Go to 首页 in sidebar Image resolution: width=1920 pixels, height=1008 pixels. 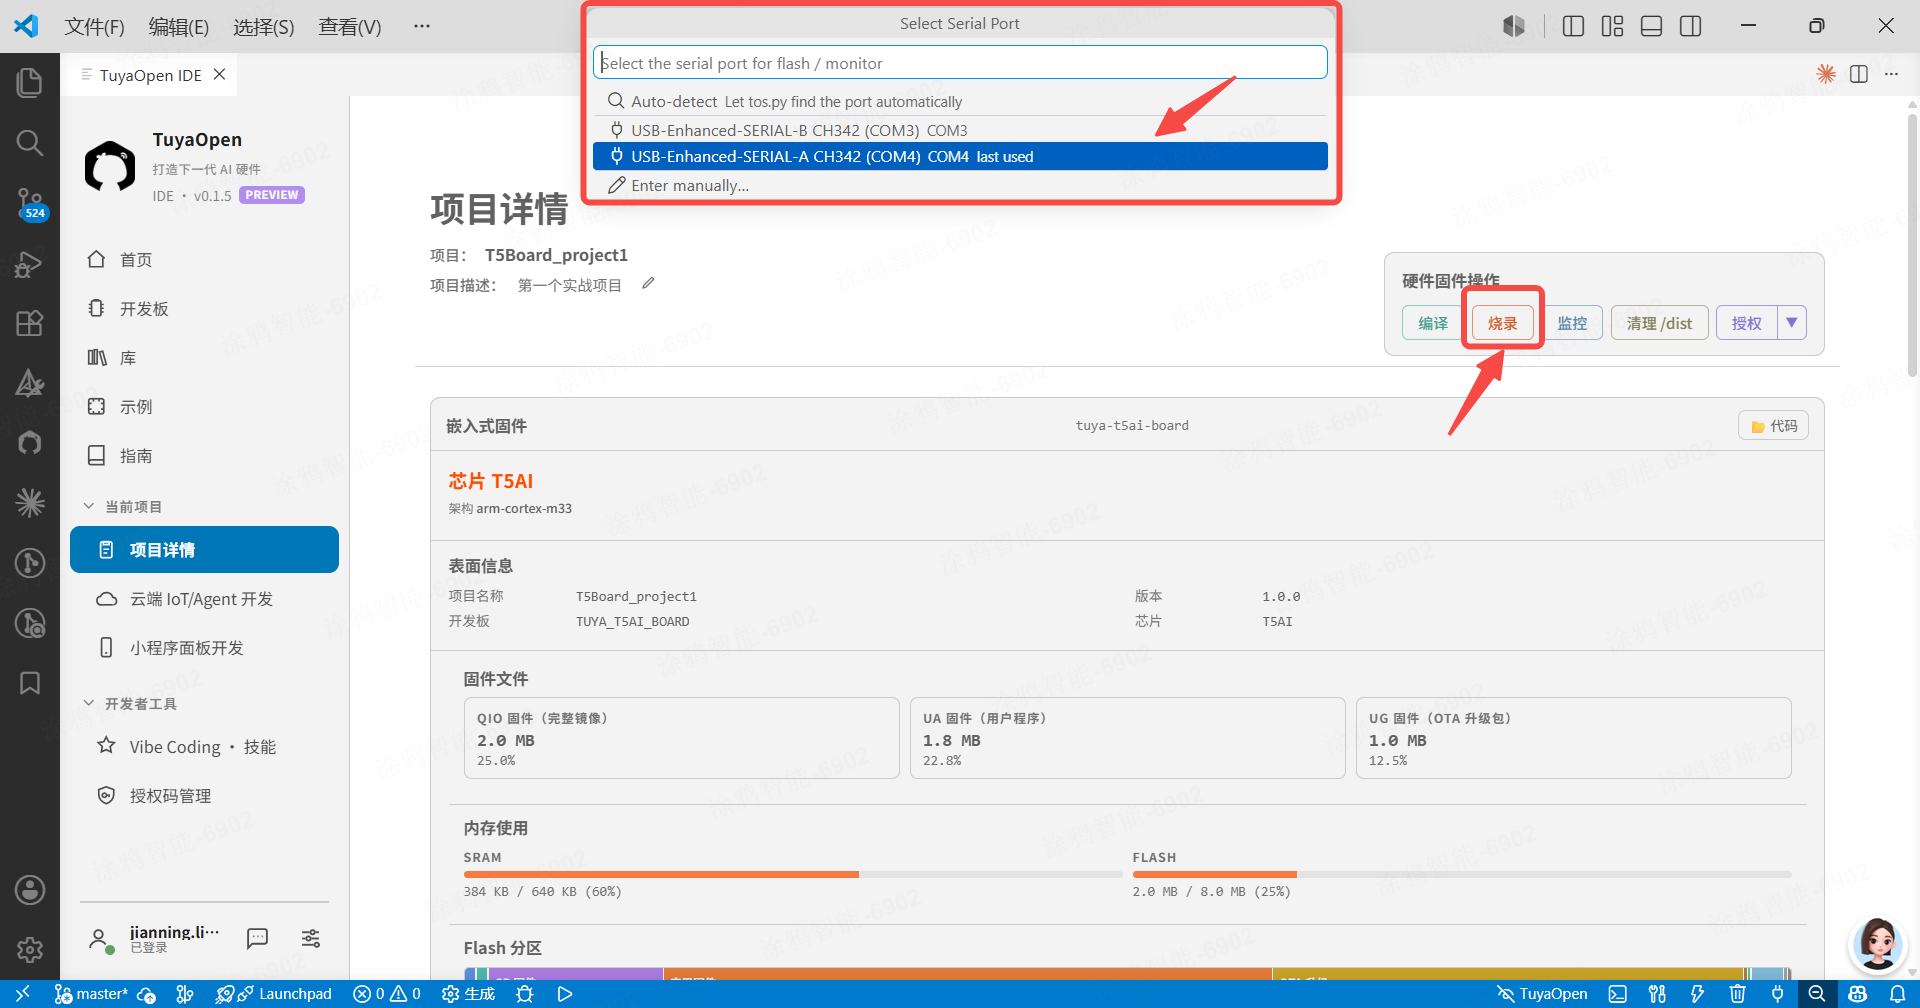(204, 260)
